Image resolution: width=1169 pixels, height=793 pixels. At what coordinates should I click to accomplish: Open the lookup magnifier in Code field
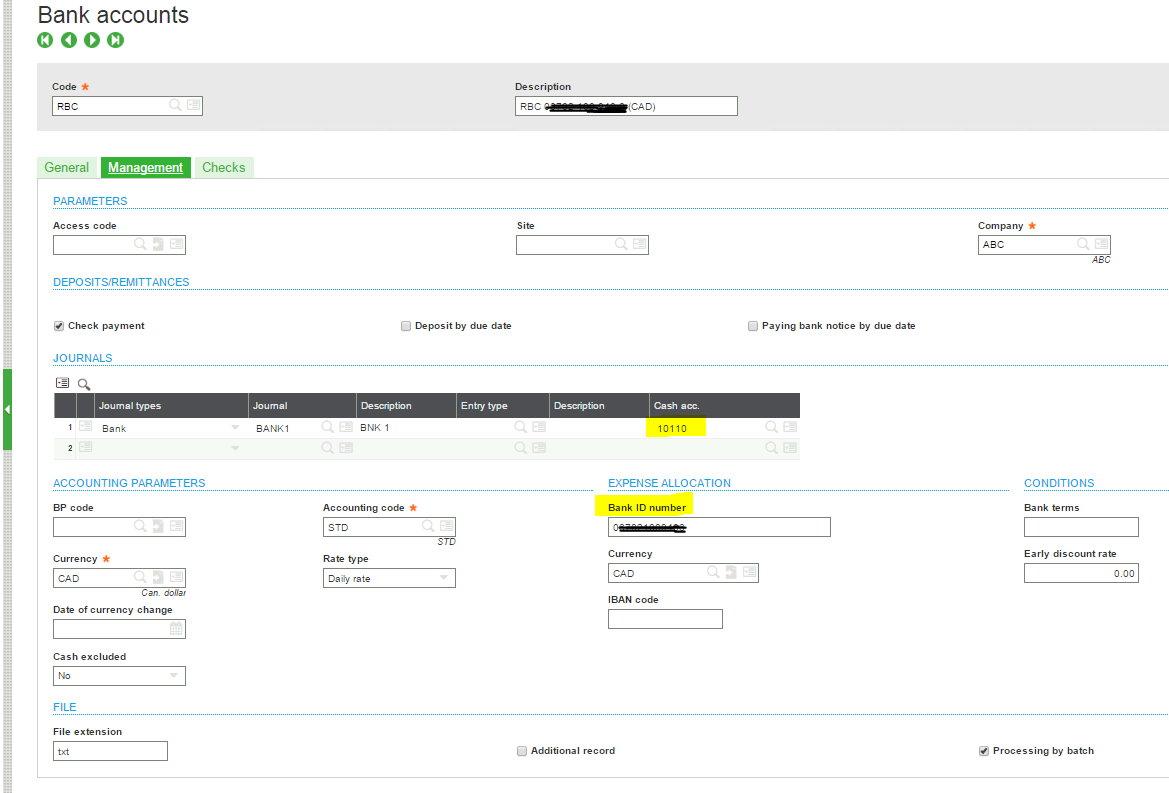tap(175, 105)
